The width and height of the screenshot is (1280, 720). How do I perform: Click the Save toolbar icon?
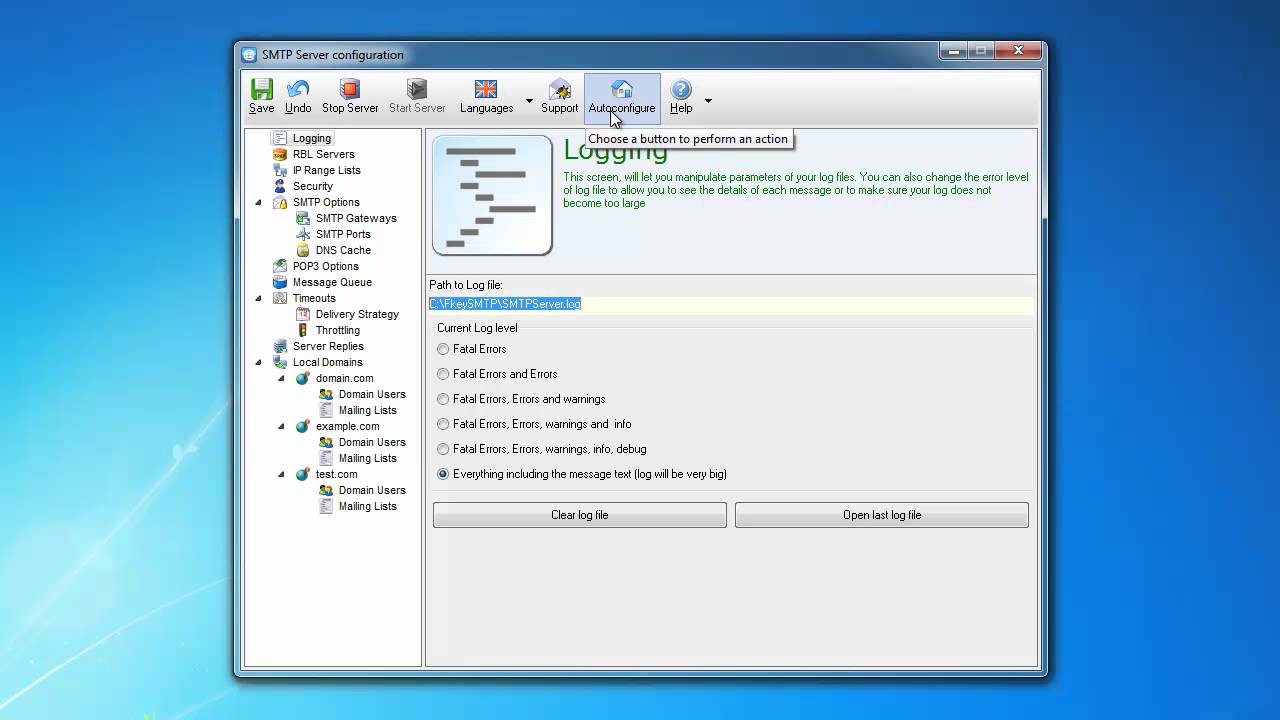point(262,89)
